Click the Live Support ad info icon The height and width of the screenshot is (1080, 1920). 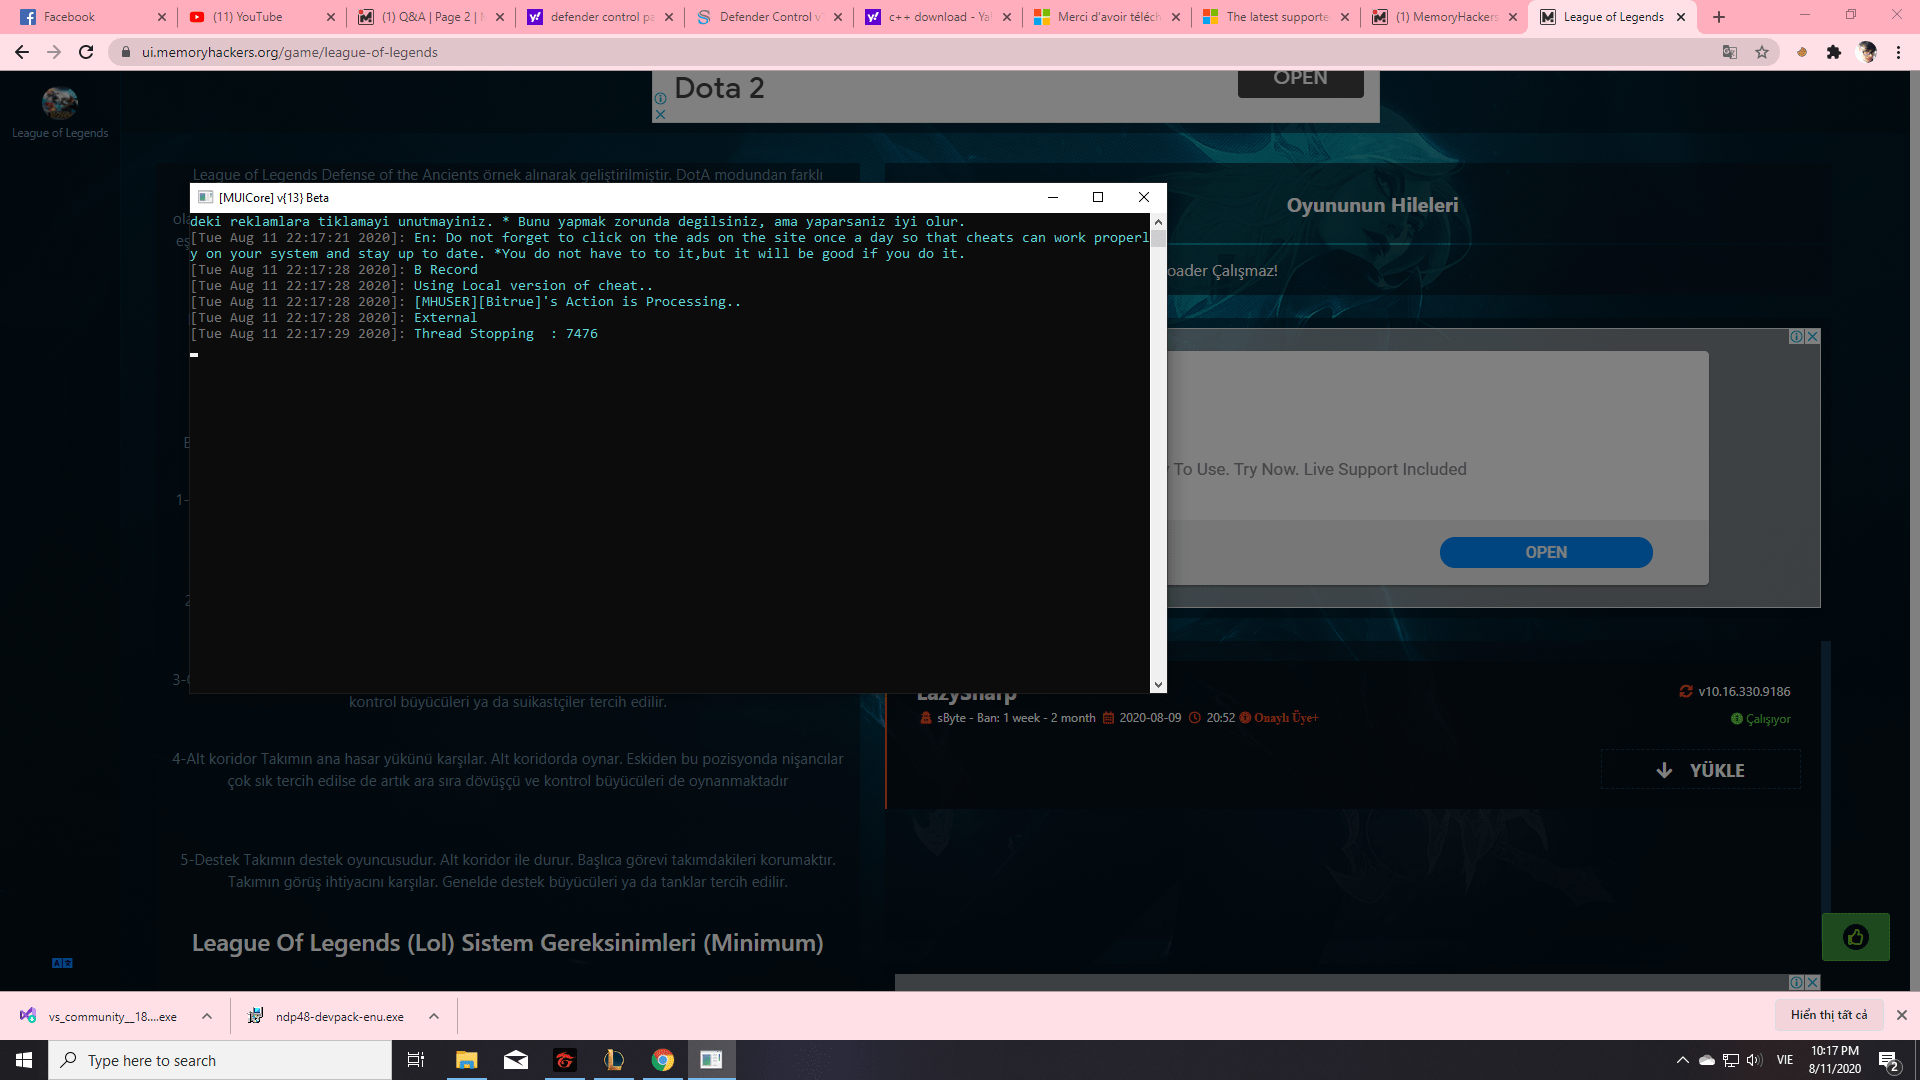(1797, 337)
